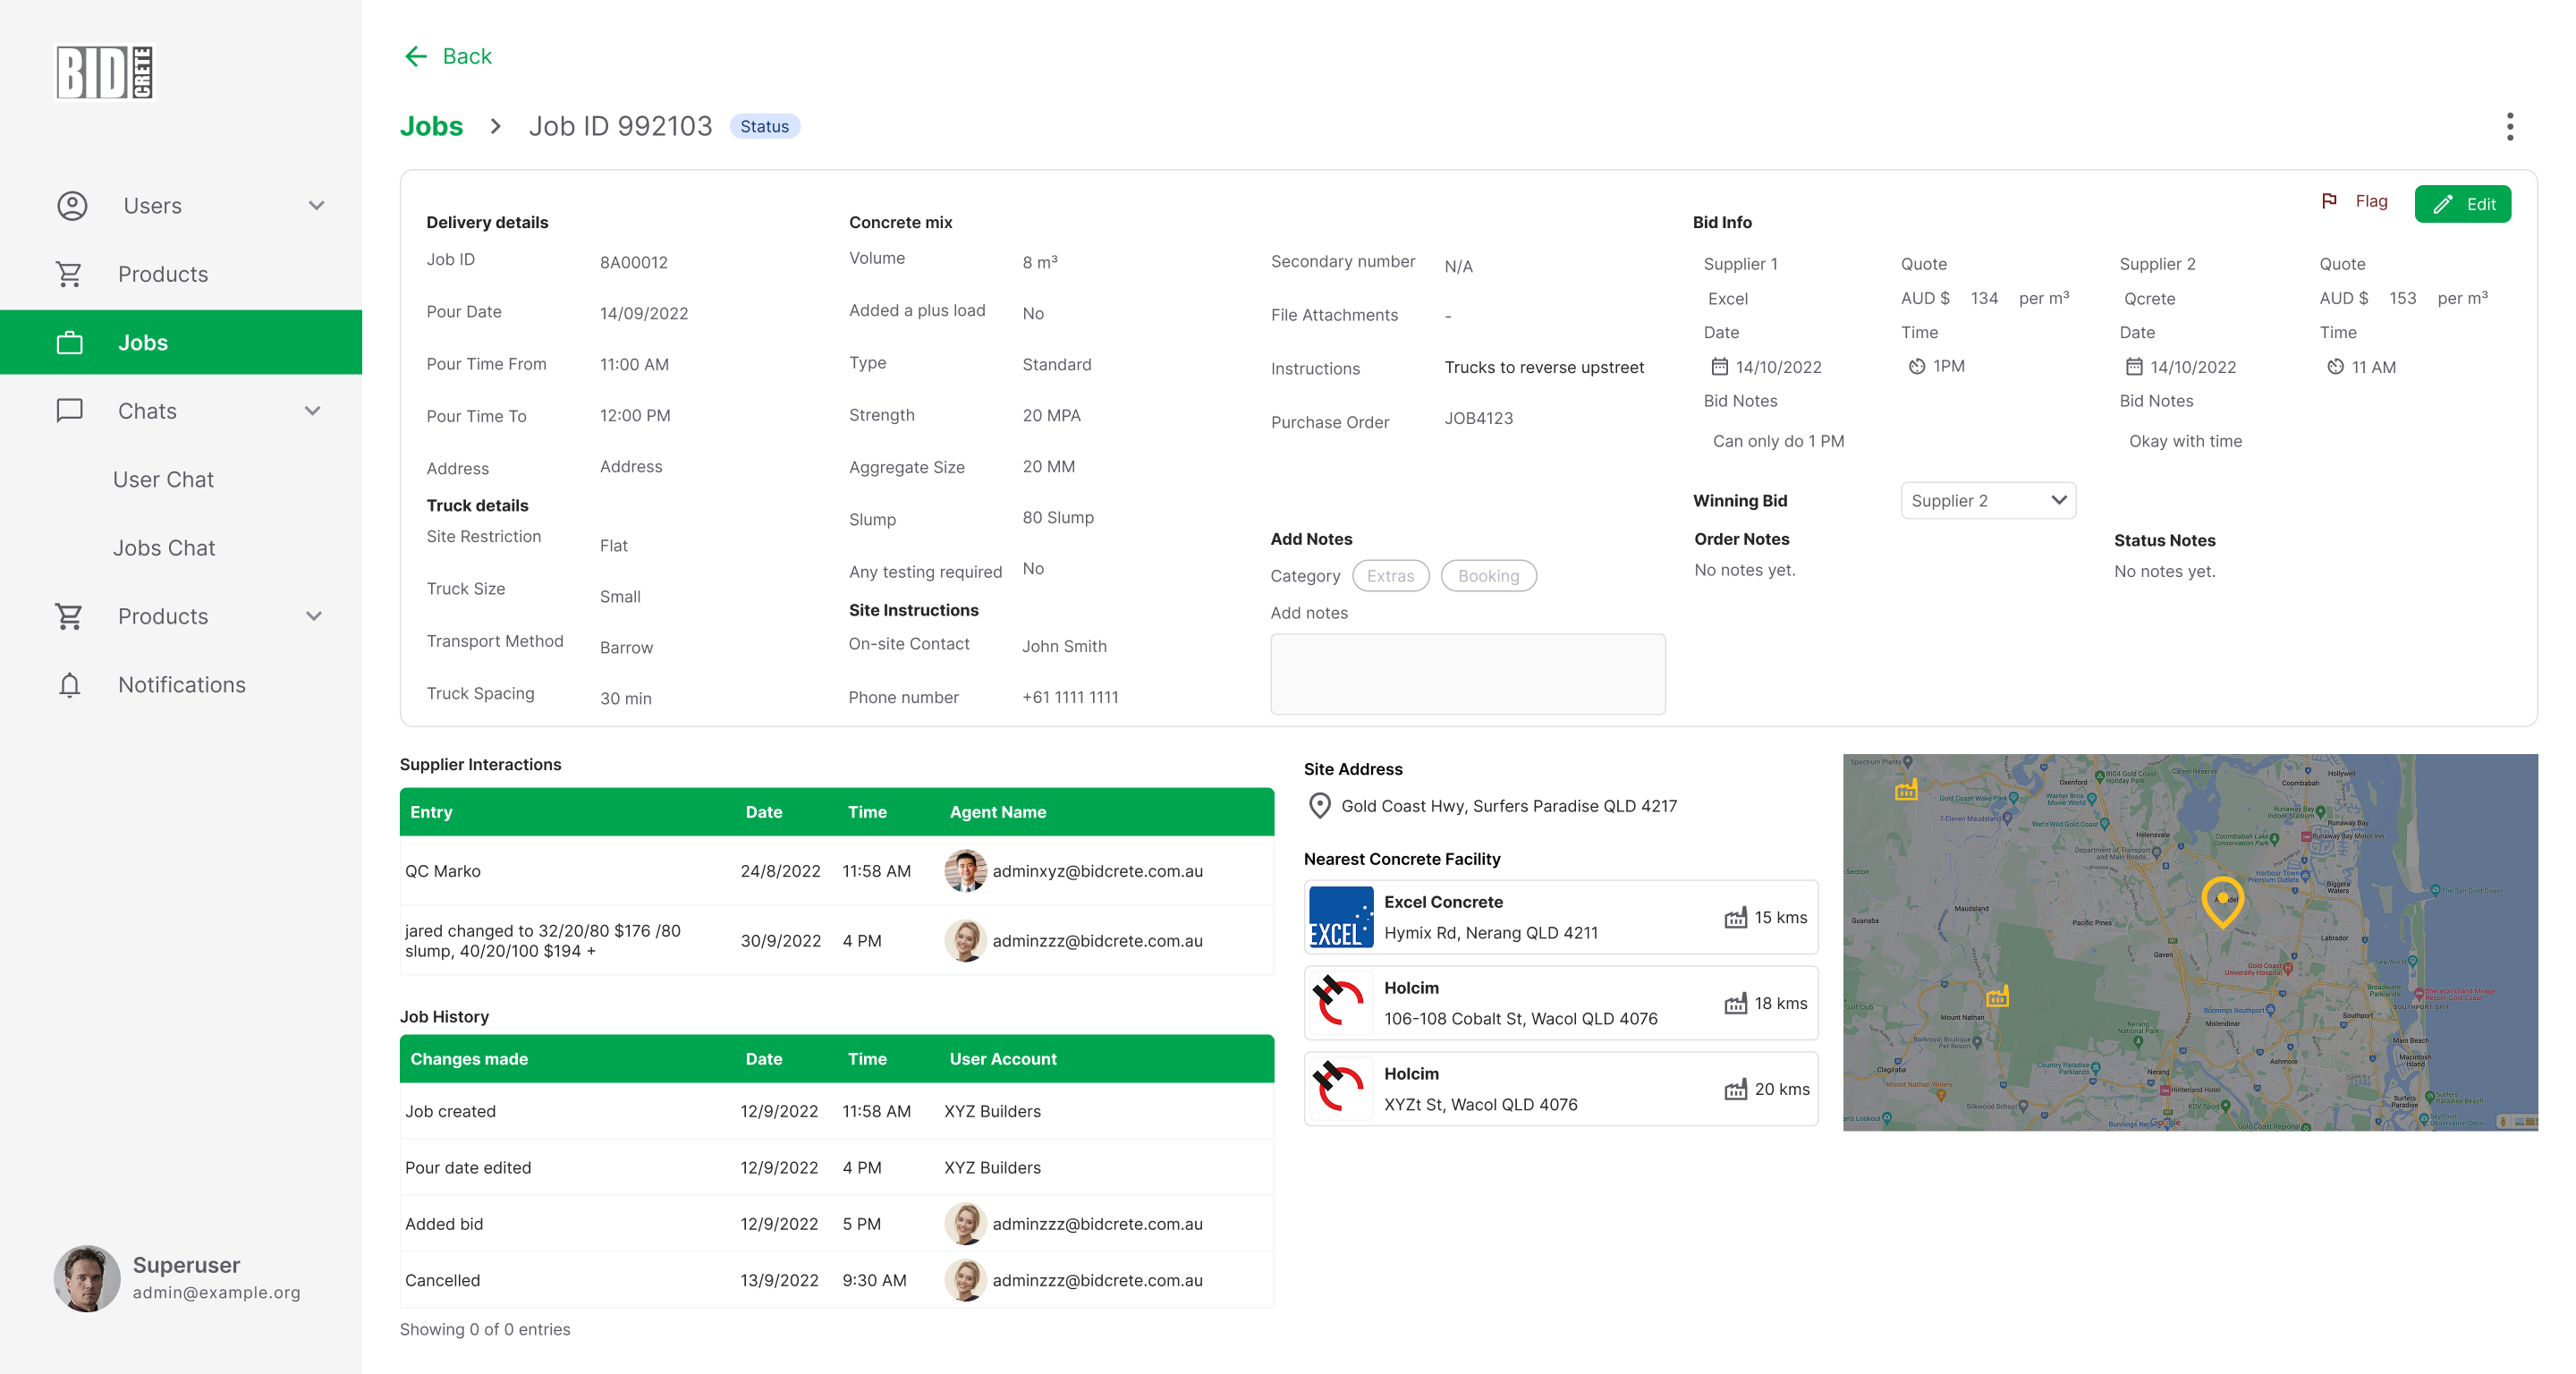Click the Holcim logo at Cobalt St
2576x1374 pixels.
point(1341,1002)
